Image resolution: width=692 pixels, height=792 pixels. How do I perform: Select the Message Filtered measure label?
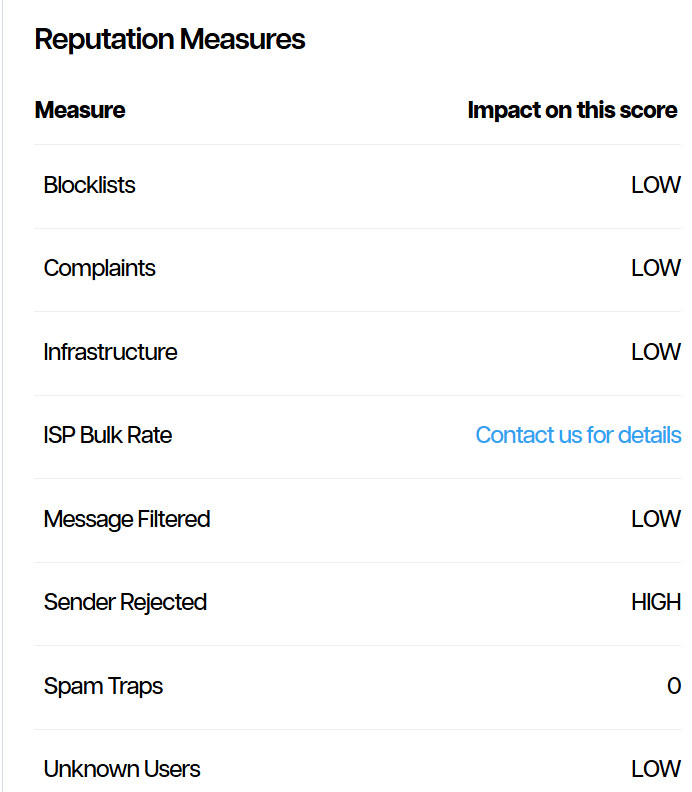tap(126, 519)
